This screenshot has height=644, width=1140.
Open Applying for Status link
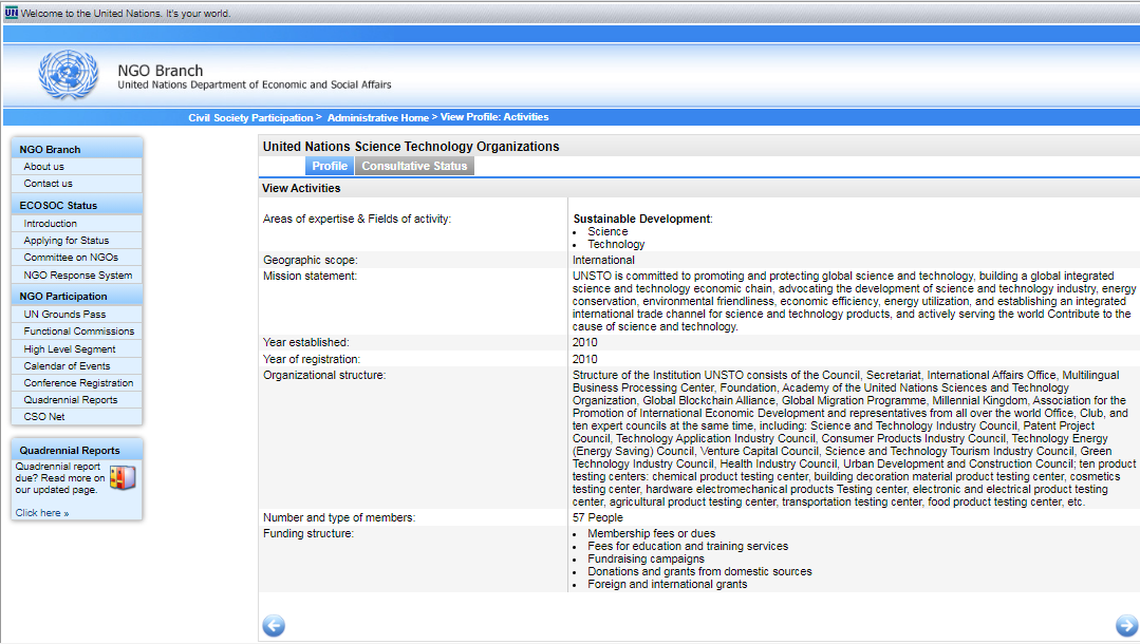[x=66, y=241]
